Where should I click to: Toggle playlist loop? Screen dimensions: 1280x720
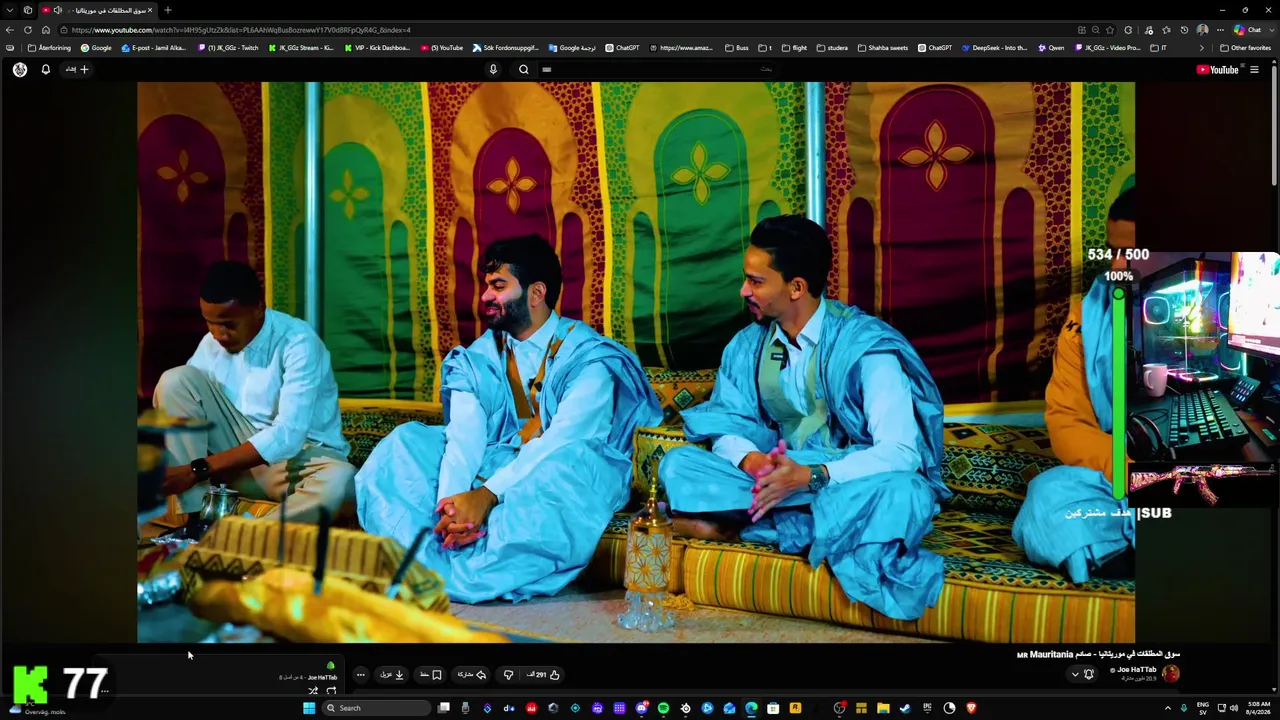click(331, 691)
